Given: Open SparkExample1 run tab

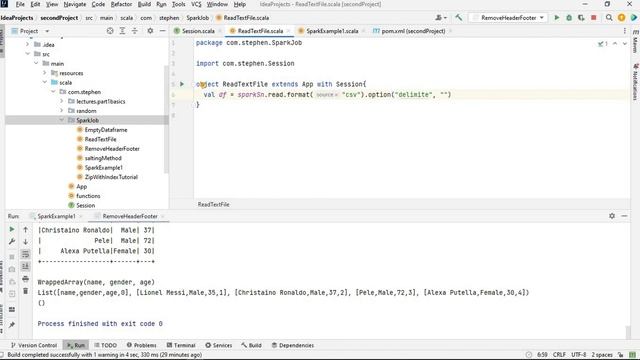Looking at the screenshot, I should [56, 216].
